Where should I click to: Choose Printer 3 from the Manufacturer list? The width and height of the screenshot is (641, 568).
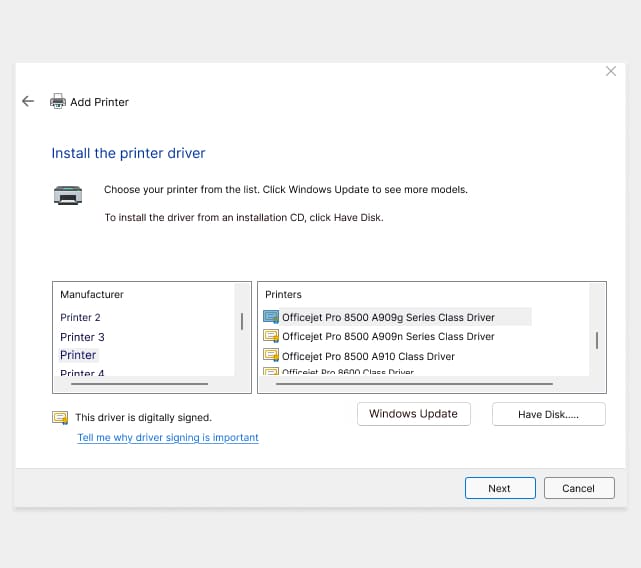click(x=82, y=337)
